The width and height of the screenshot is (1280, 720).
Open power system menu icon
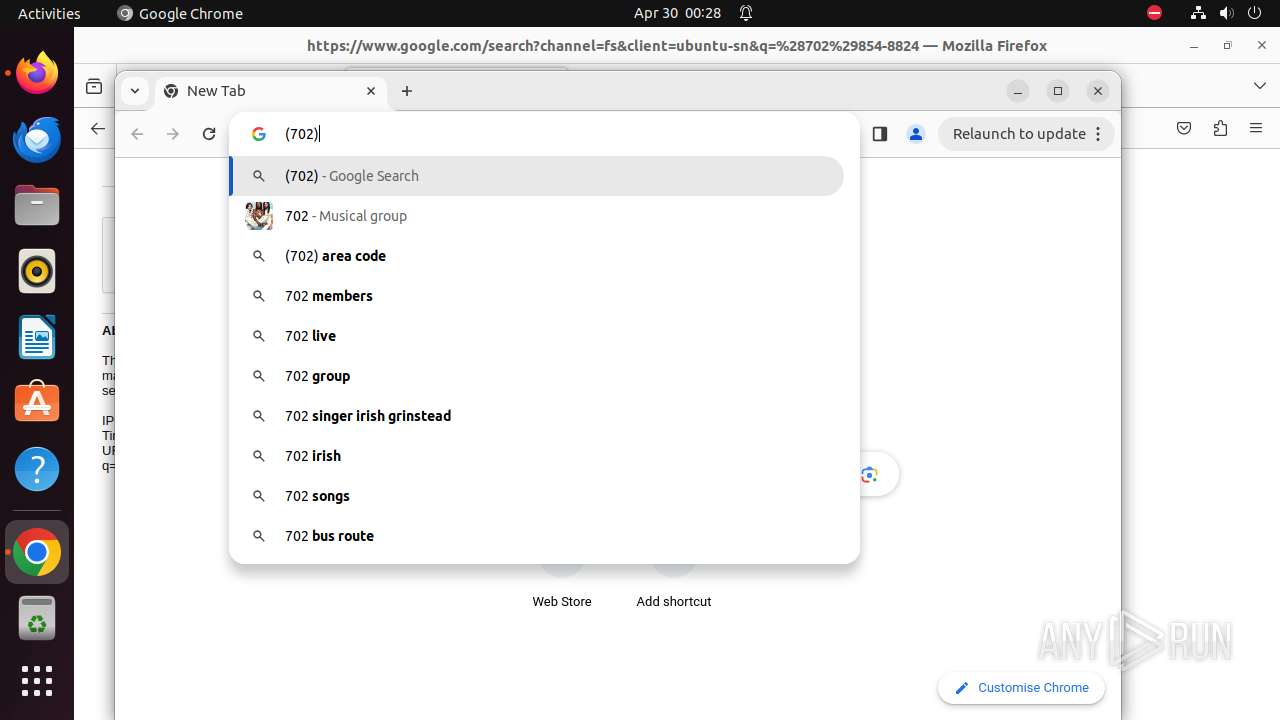(x=1254, y=13)
